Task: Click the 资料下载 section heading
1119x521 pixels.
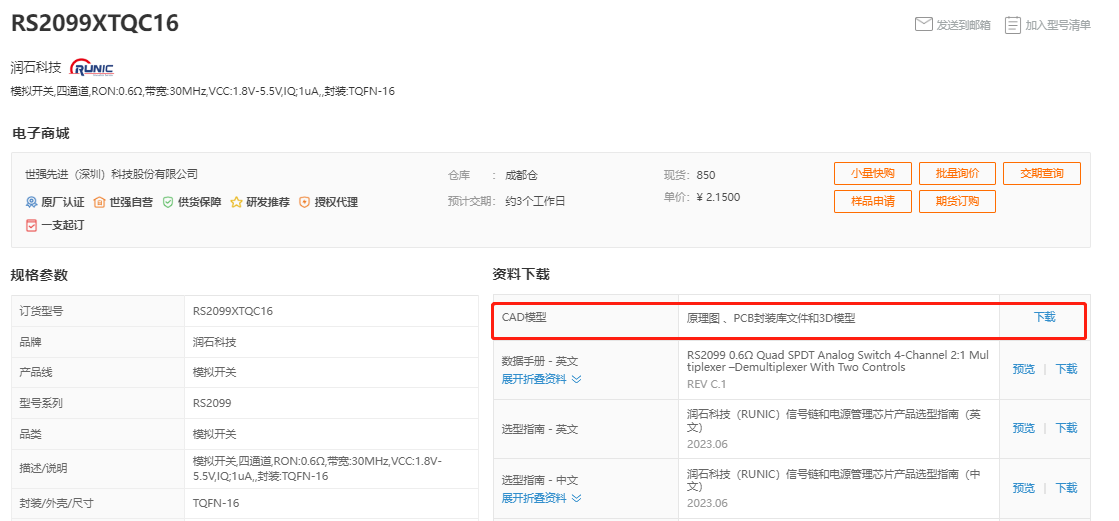Action: (521, 275)
